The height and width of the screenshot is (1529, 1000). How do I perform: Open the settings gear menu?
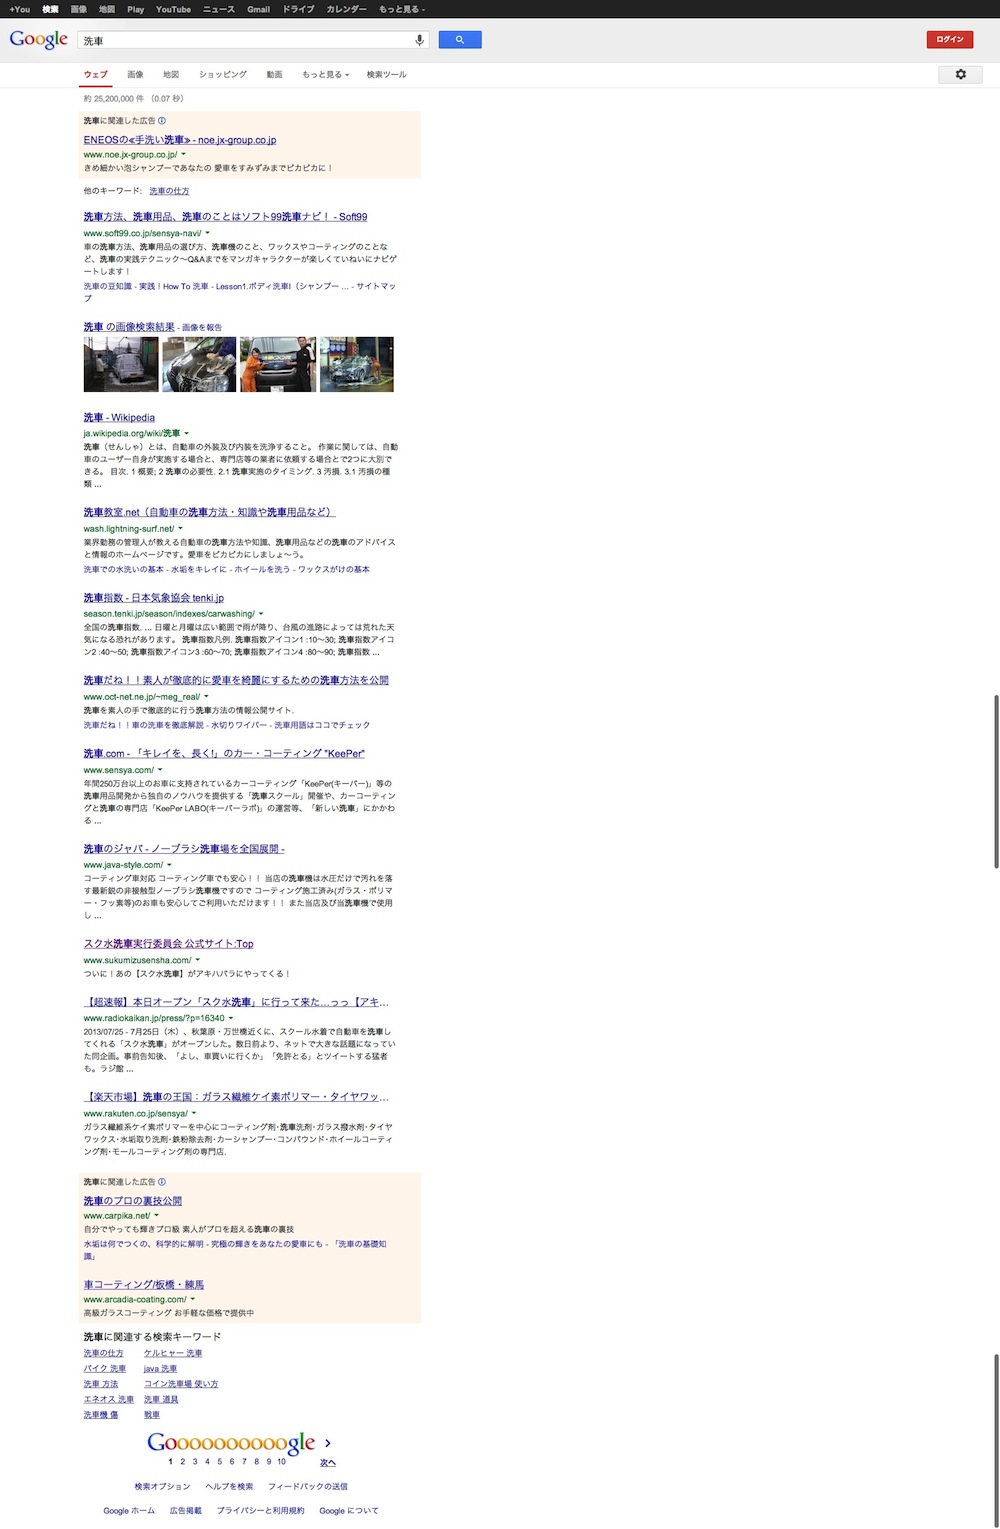(960, 75)
